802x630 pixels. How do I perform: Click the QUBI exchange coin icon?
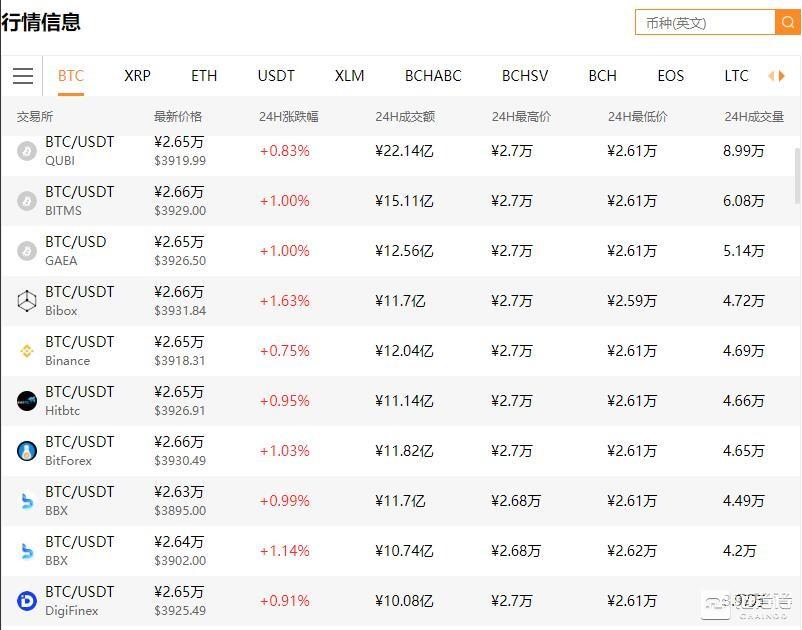point(27,151)
